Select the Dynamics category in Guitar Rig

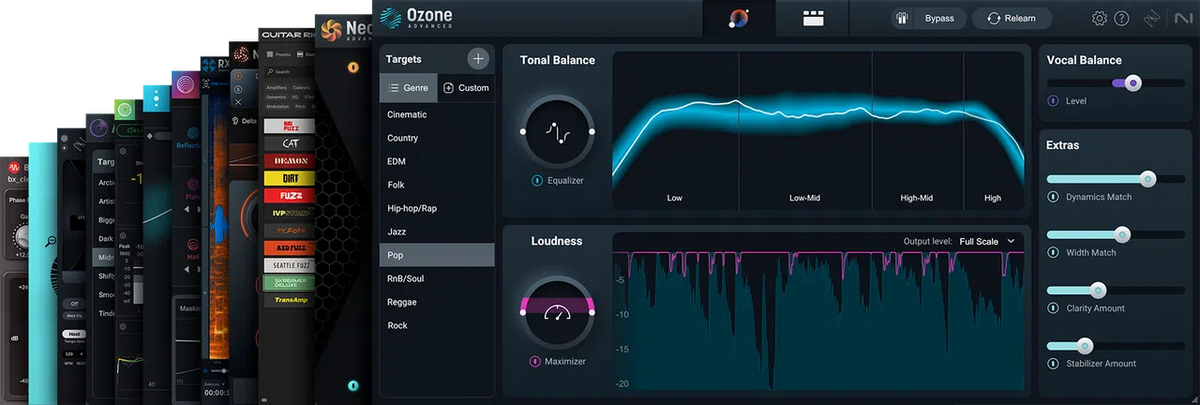[x=277, y=96]
